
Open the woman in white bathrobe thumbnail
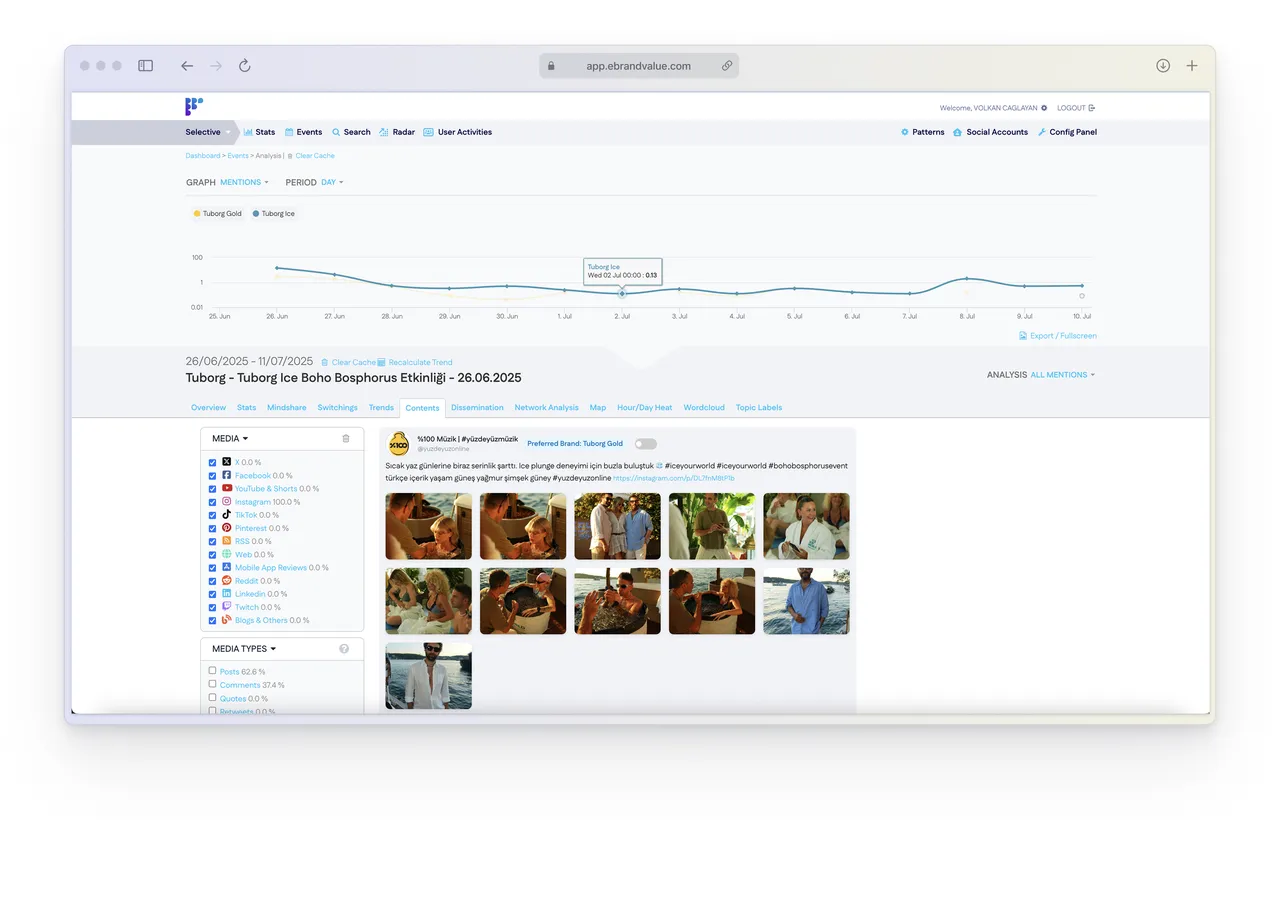coord(806,526)
